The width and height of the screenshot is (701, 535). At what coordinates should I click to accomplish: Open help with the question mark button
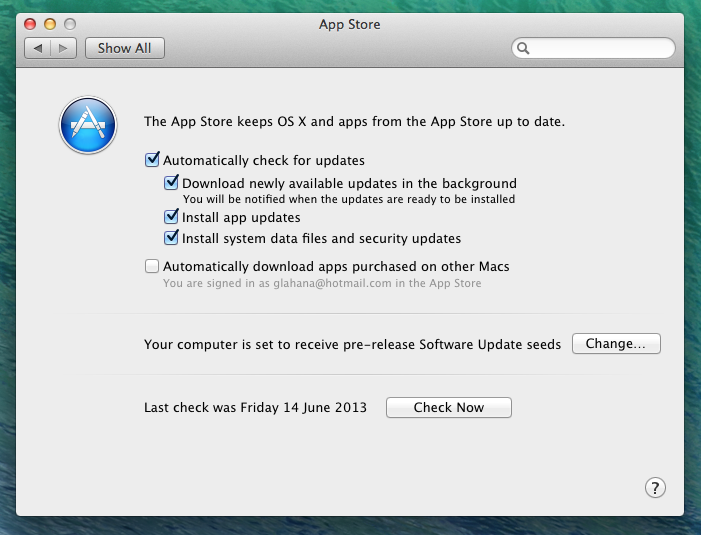pyautogui.click(x=655, y=488)
